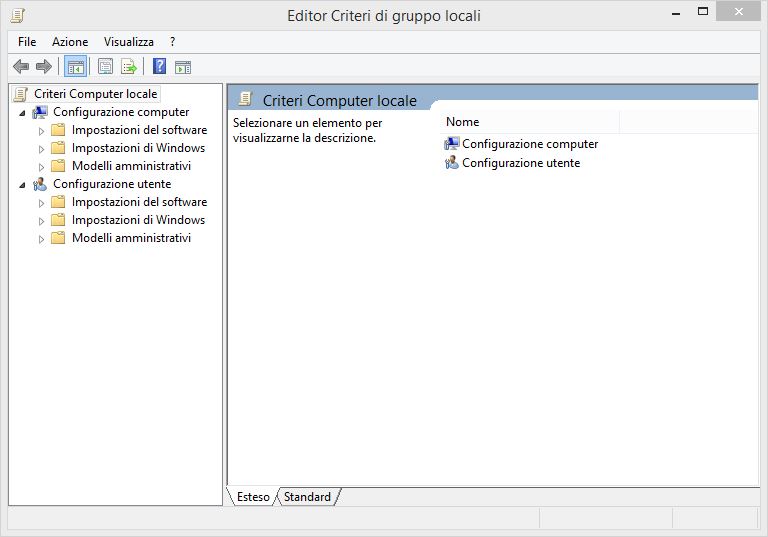This screenshot has width=768, height=537.
Task: Toggle the Show/Hide Action Pane toolbar icon
Action: tap(183, 67)
